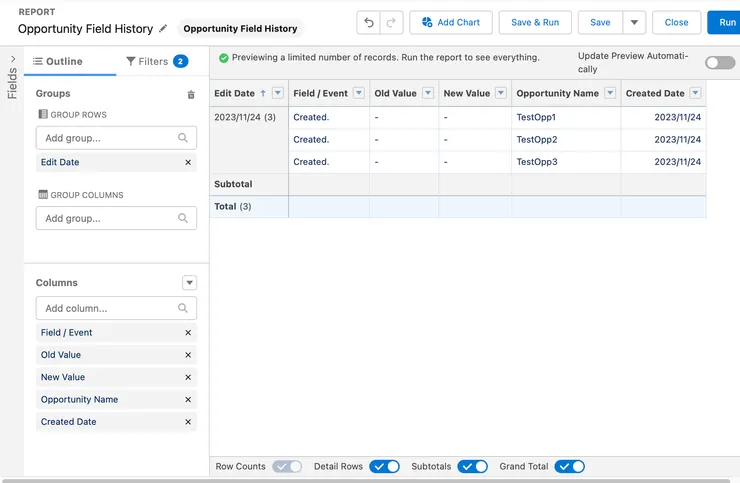This screenshot has height=483, width=740.
Task: Open the Created Date column menu
Action: [695, 93]
